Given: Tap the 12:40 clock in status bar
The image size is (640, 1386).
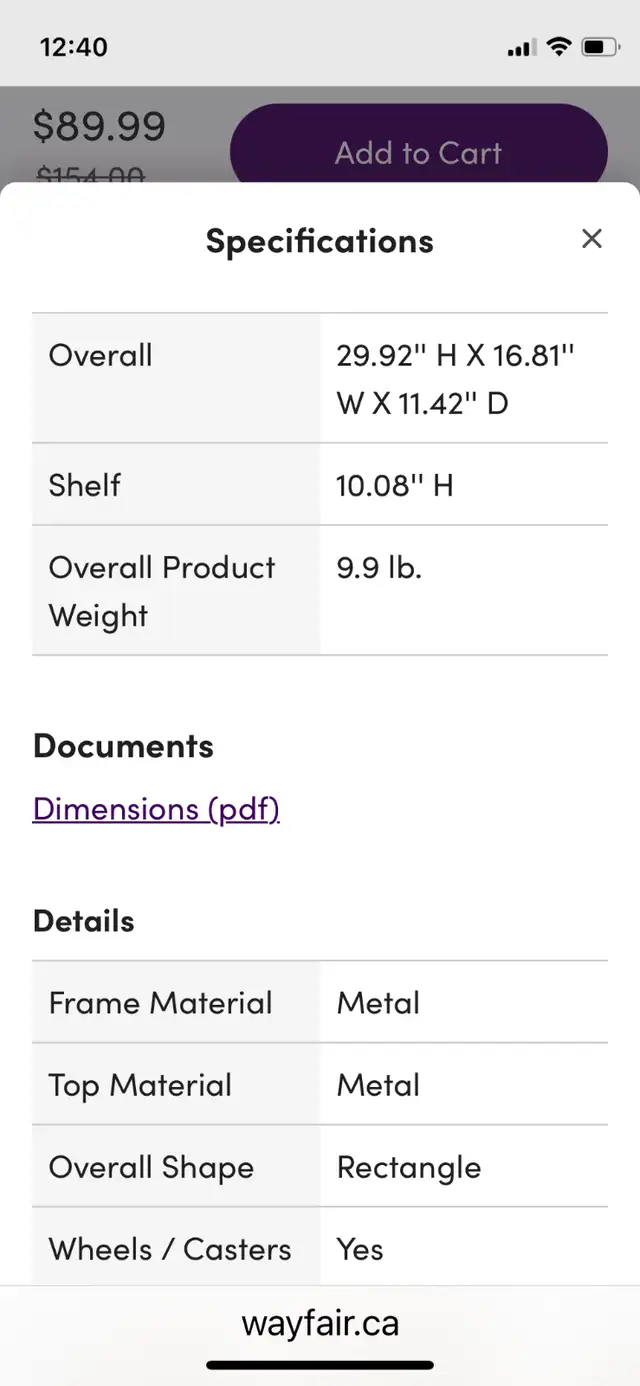Looking at the screenshot, I should [x=74, y=47].
